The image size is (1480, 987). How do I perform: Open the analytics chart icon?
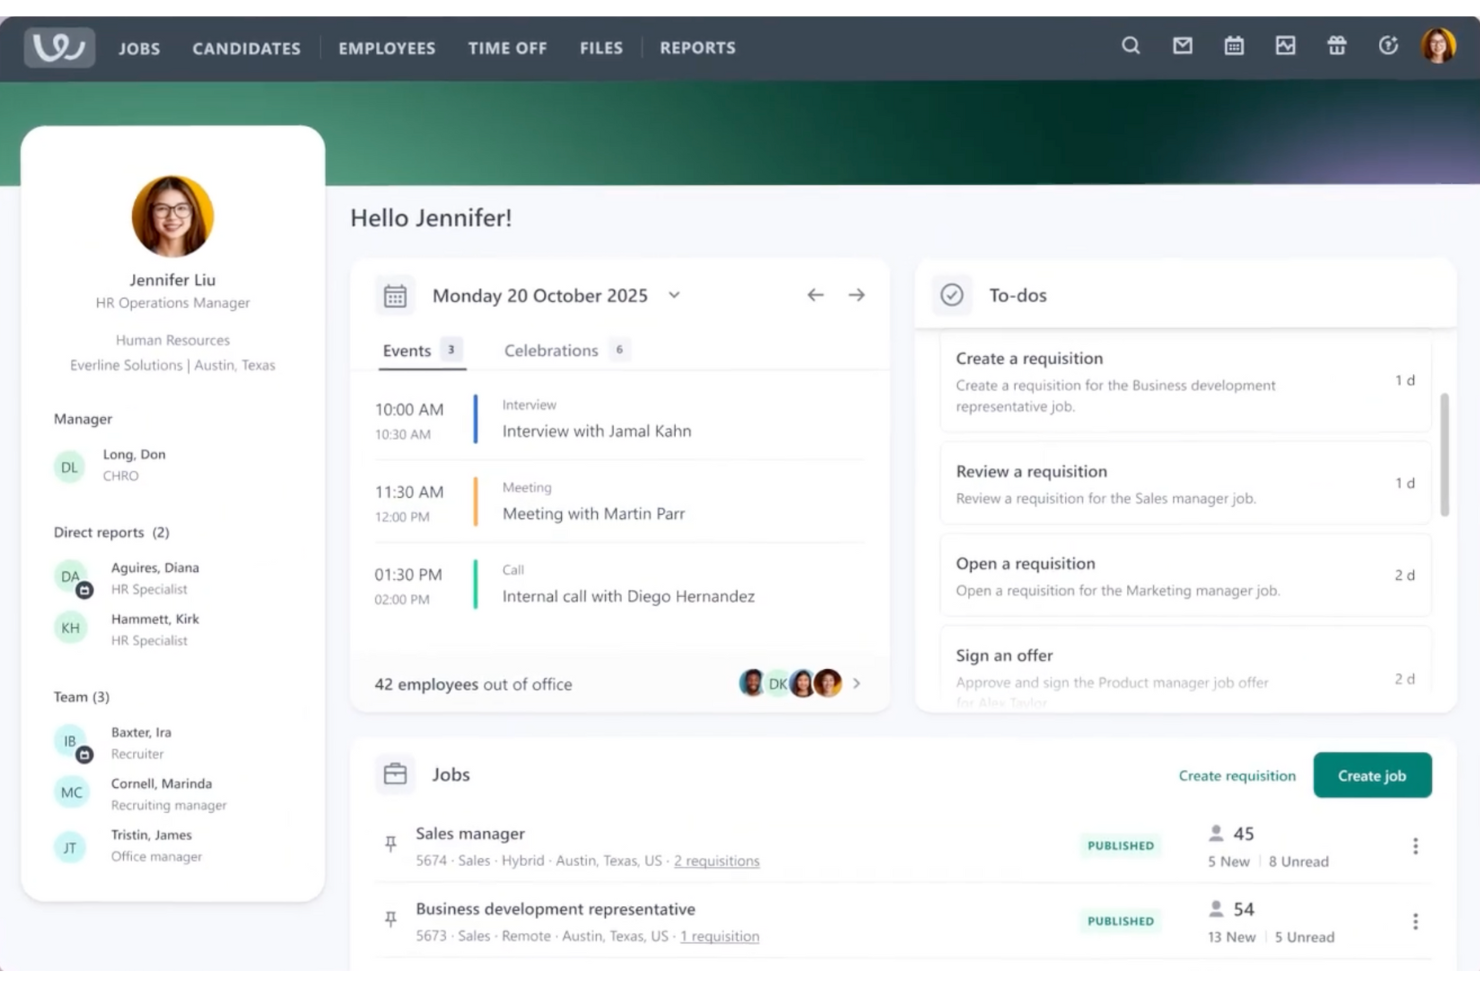coord(1285,45)
